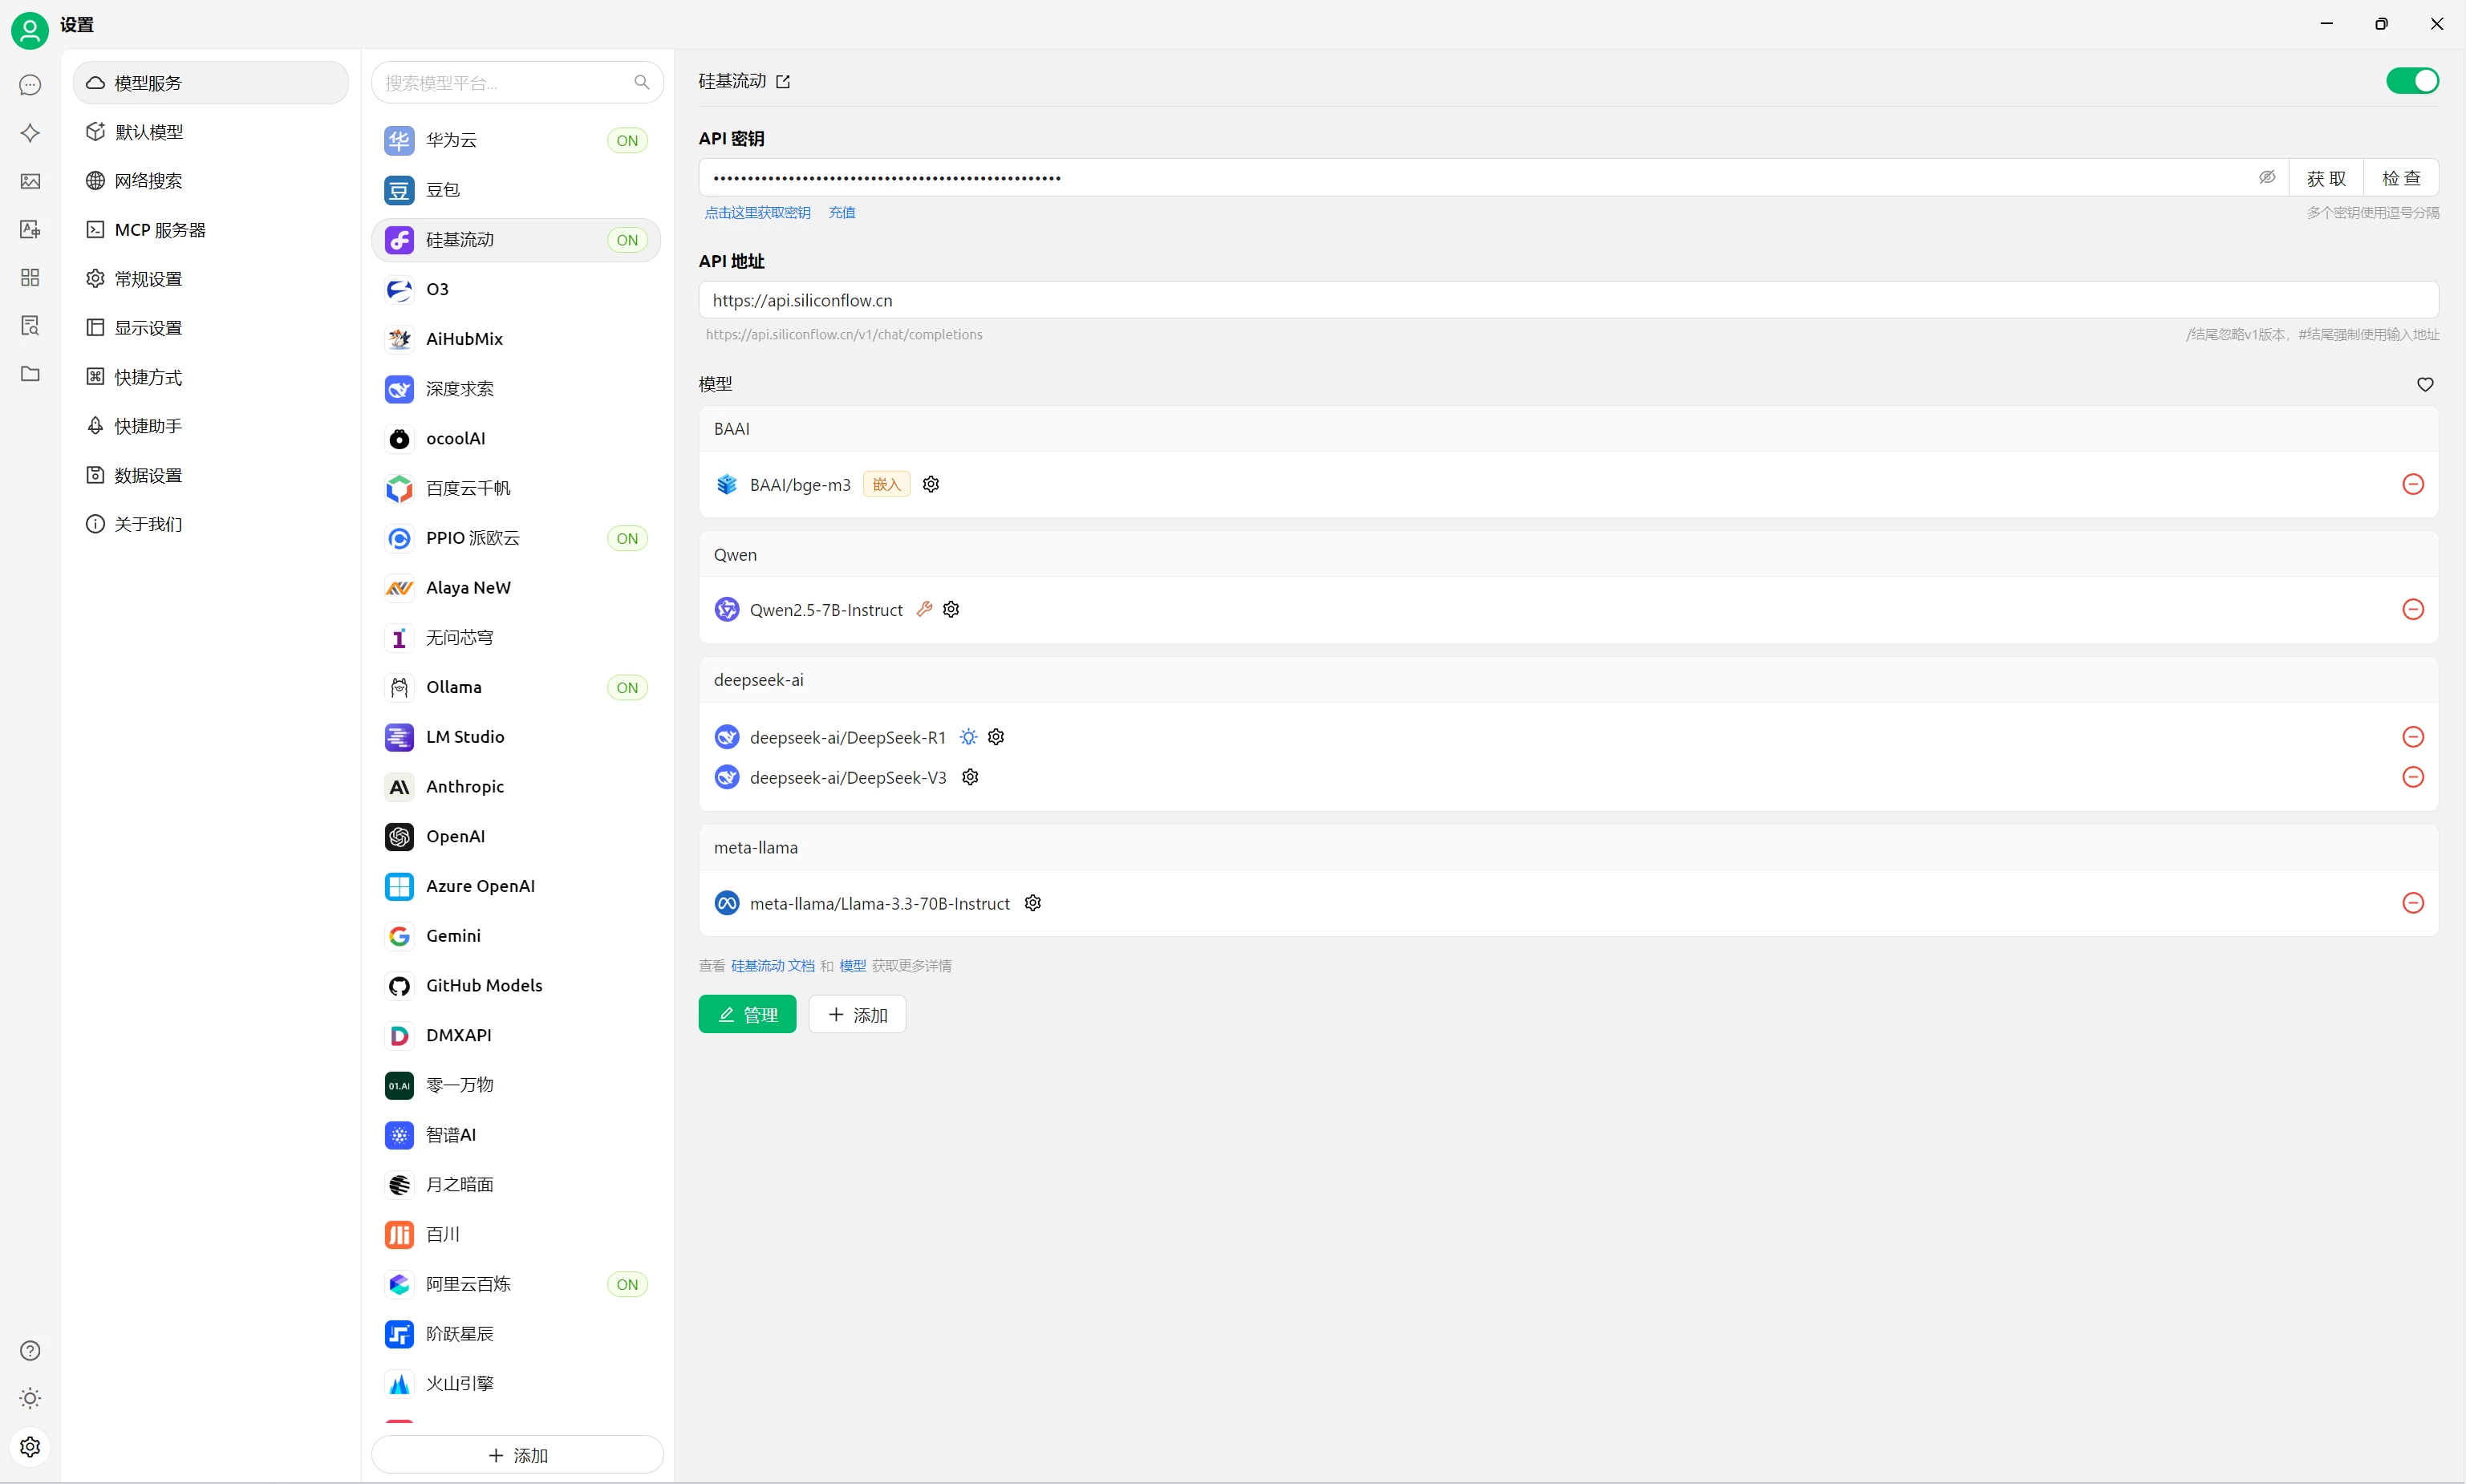Show or hide the API key
The width and height of the screenshot is (2466, 1484).
[2267, 177]
